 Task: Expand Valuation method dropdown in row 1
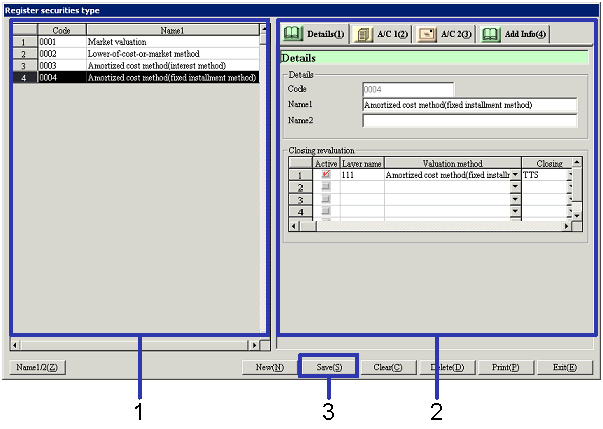[x=516, y=175]
